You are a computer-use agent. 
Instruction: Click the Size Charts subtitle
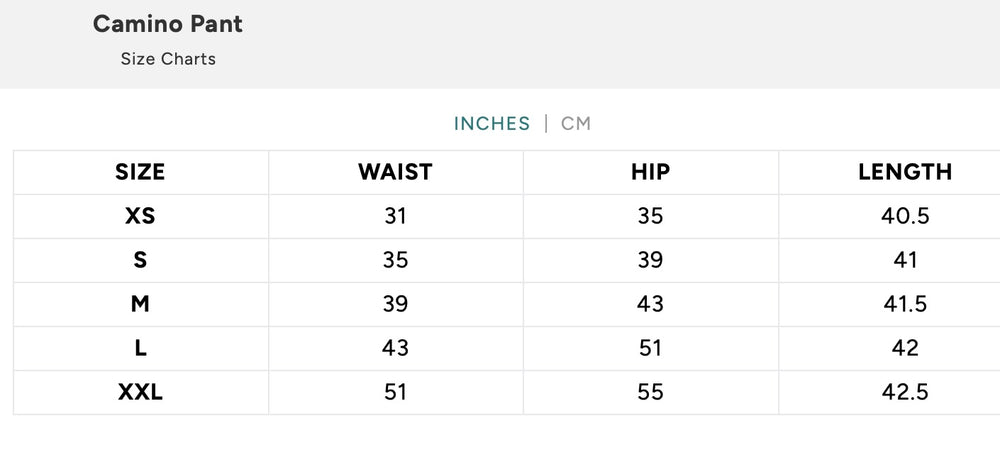pos(168,59)
